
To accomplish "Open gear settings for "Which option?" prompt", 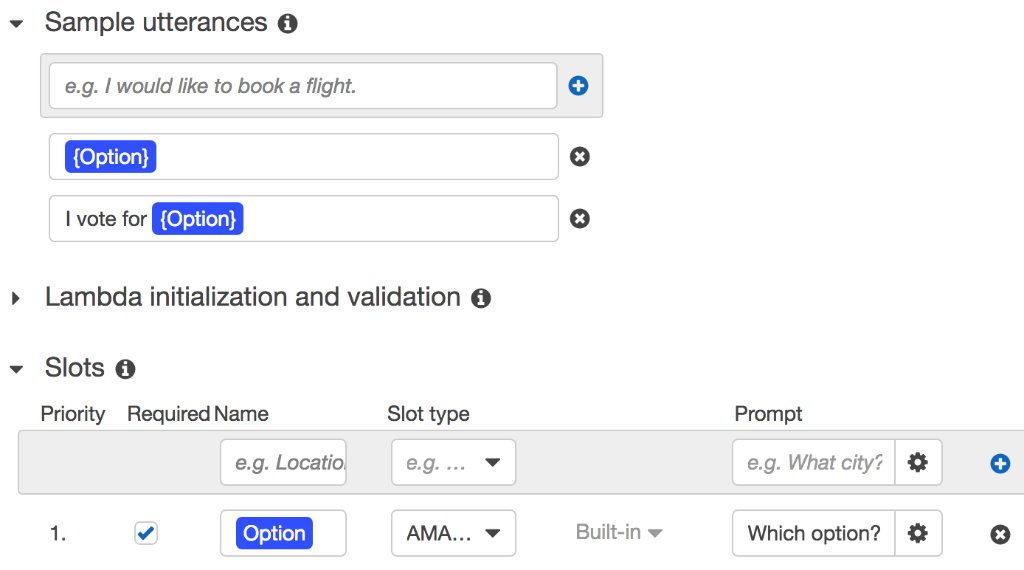I will (917, 533).
